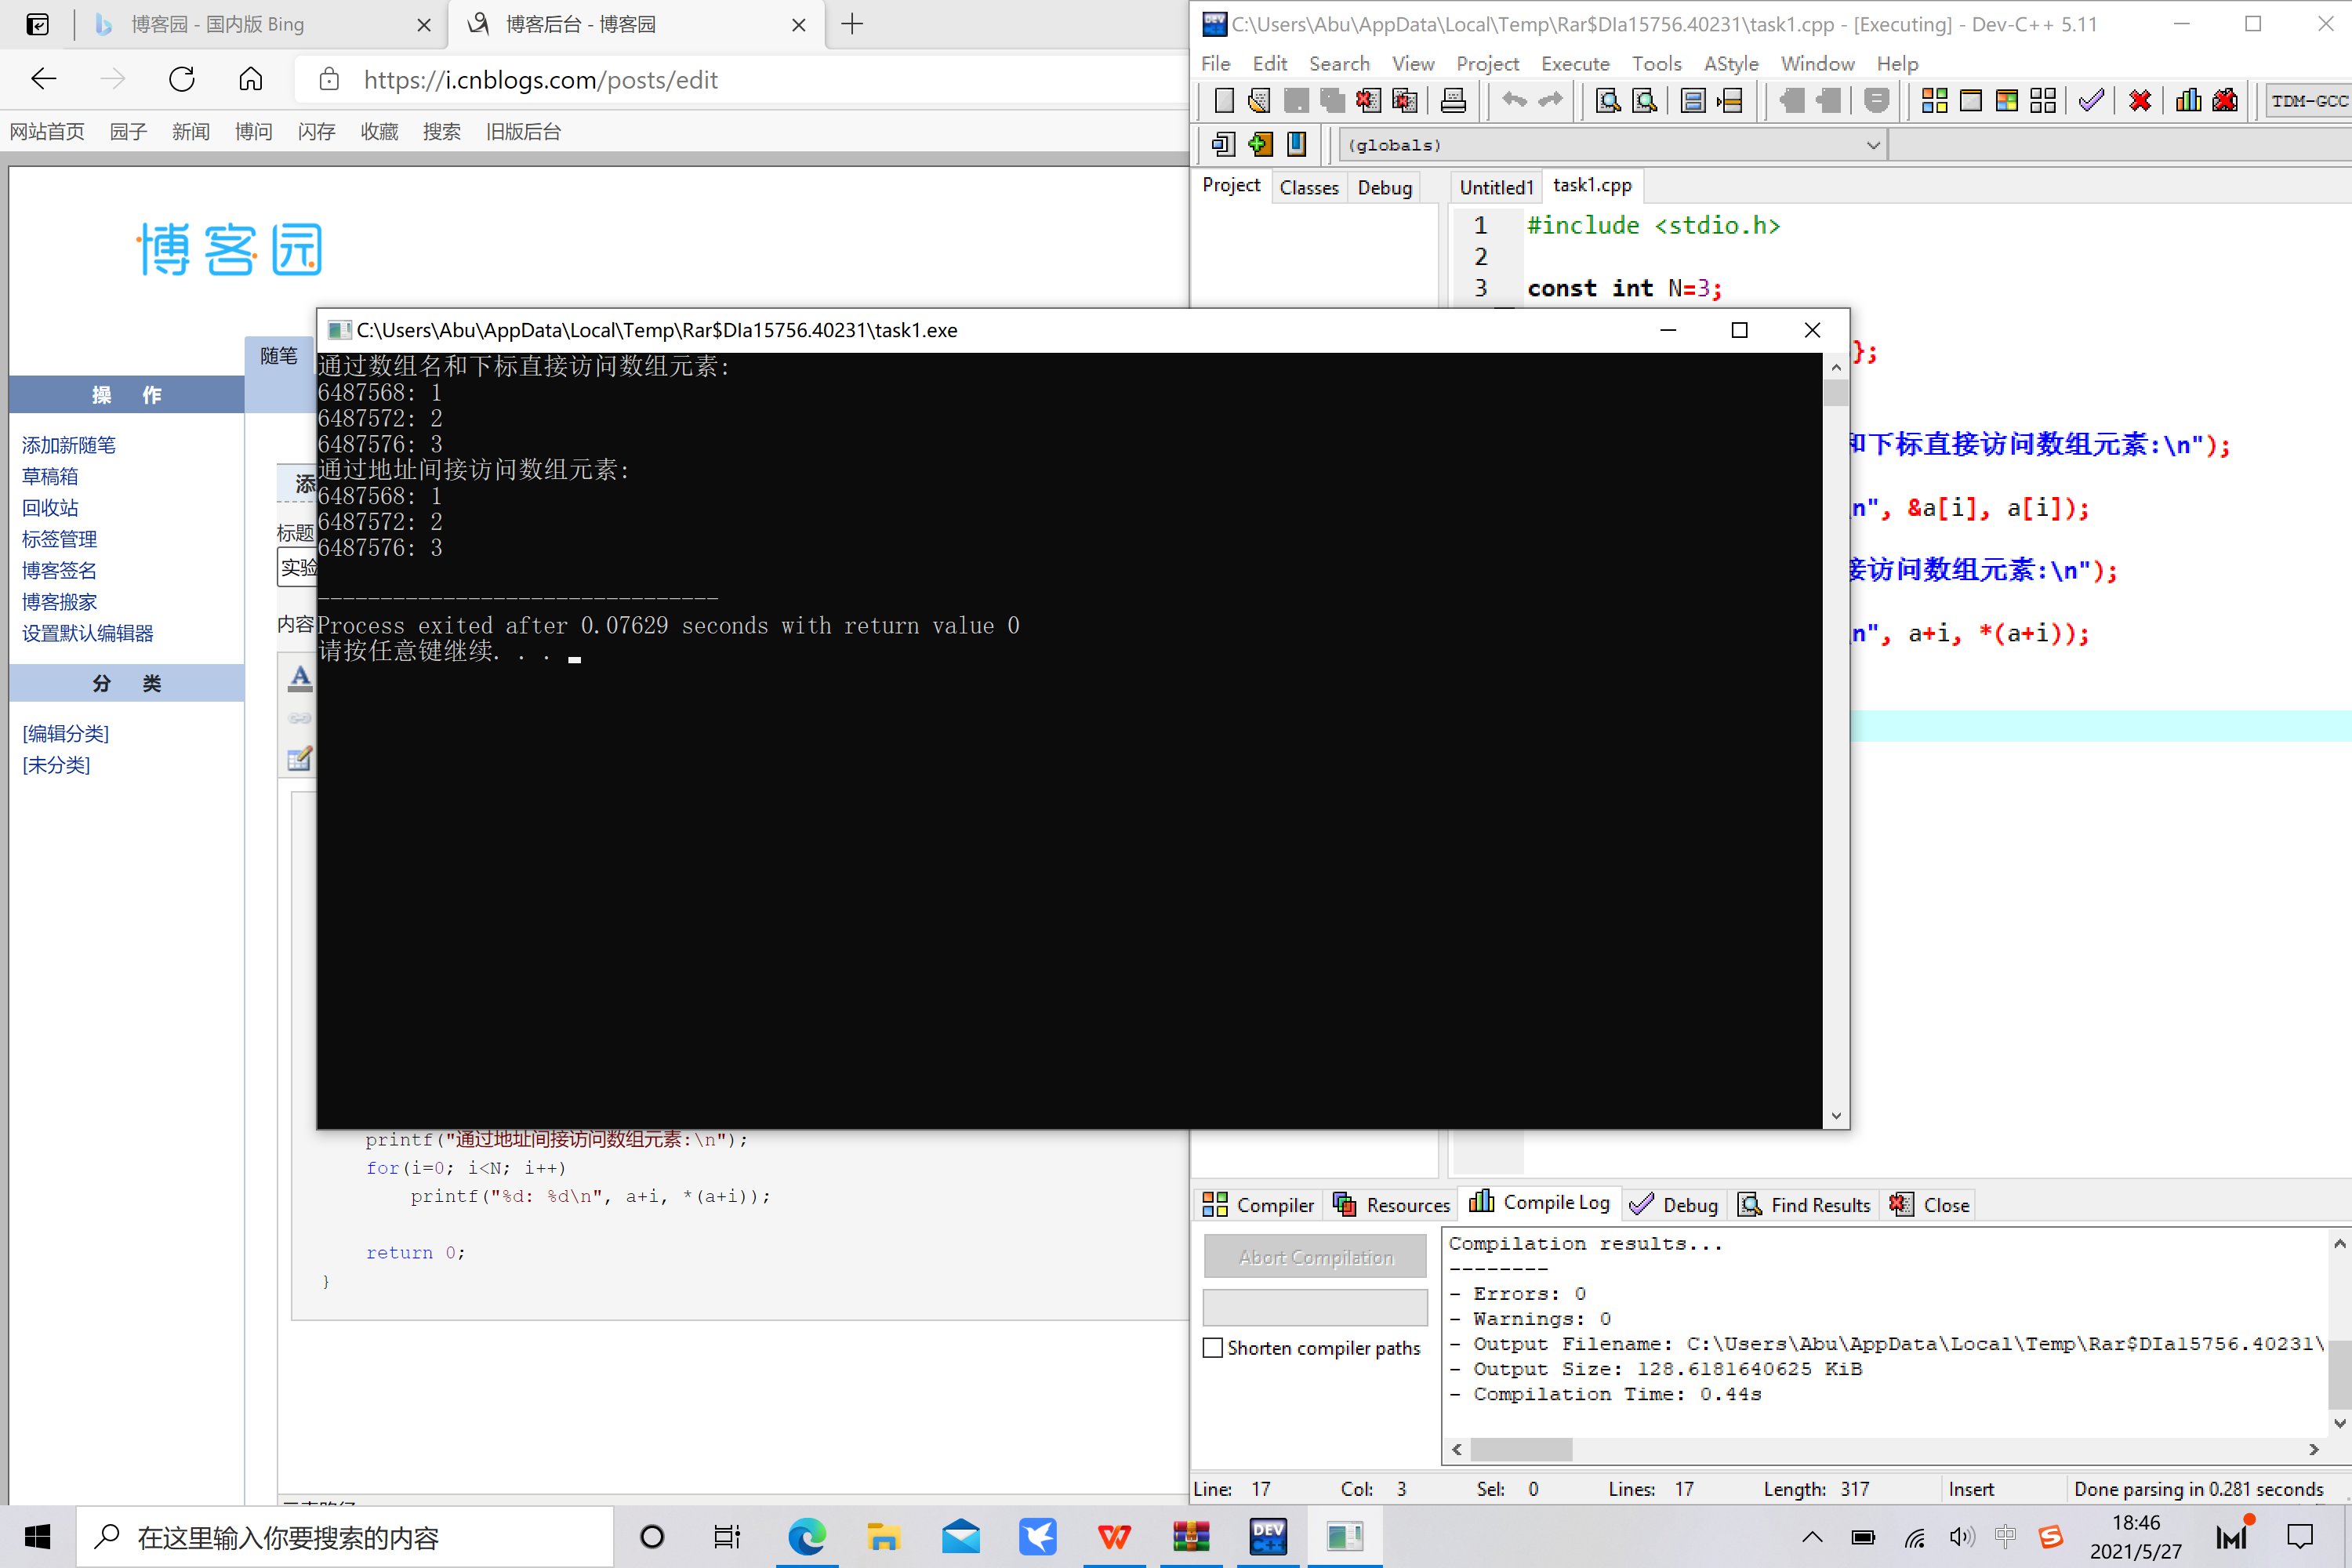The height and width of the screenshot is (1568, 2352).
Task: Switch to the Untitled1 editor tab
Action: click(x=1495, y=187)
